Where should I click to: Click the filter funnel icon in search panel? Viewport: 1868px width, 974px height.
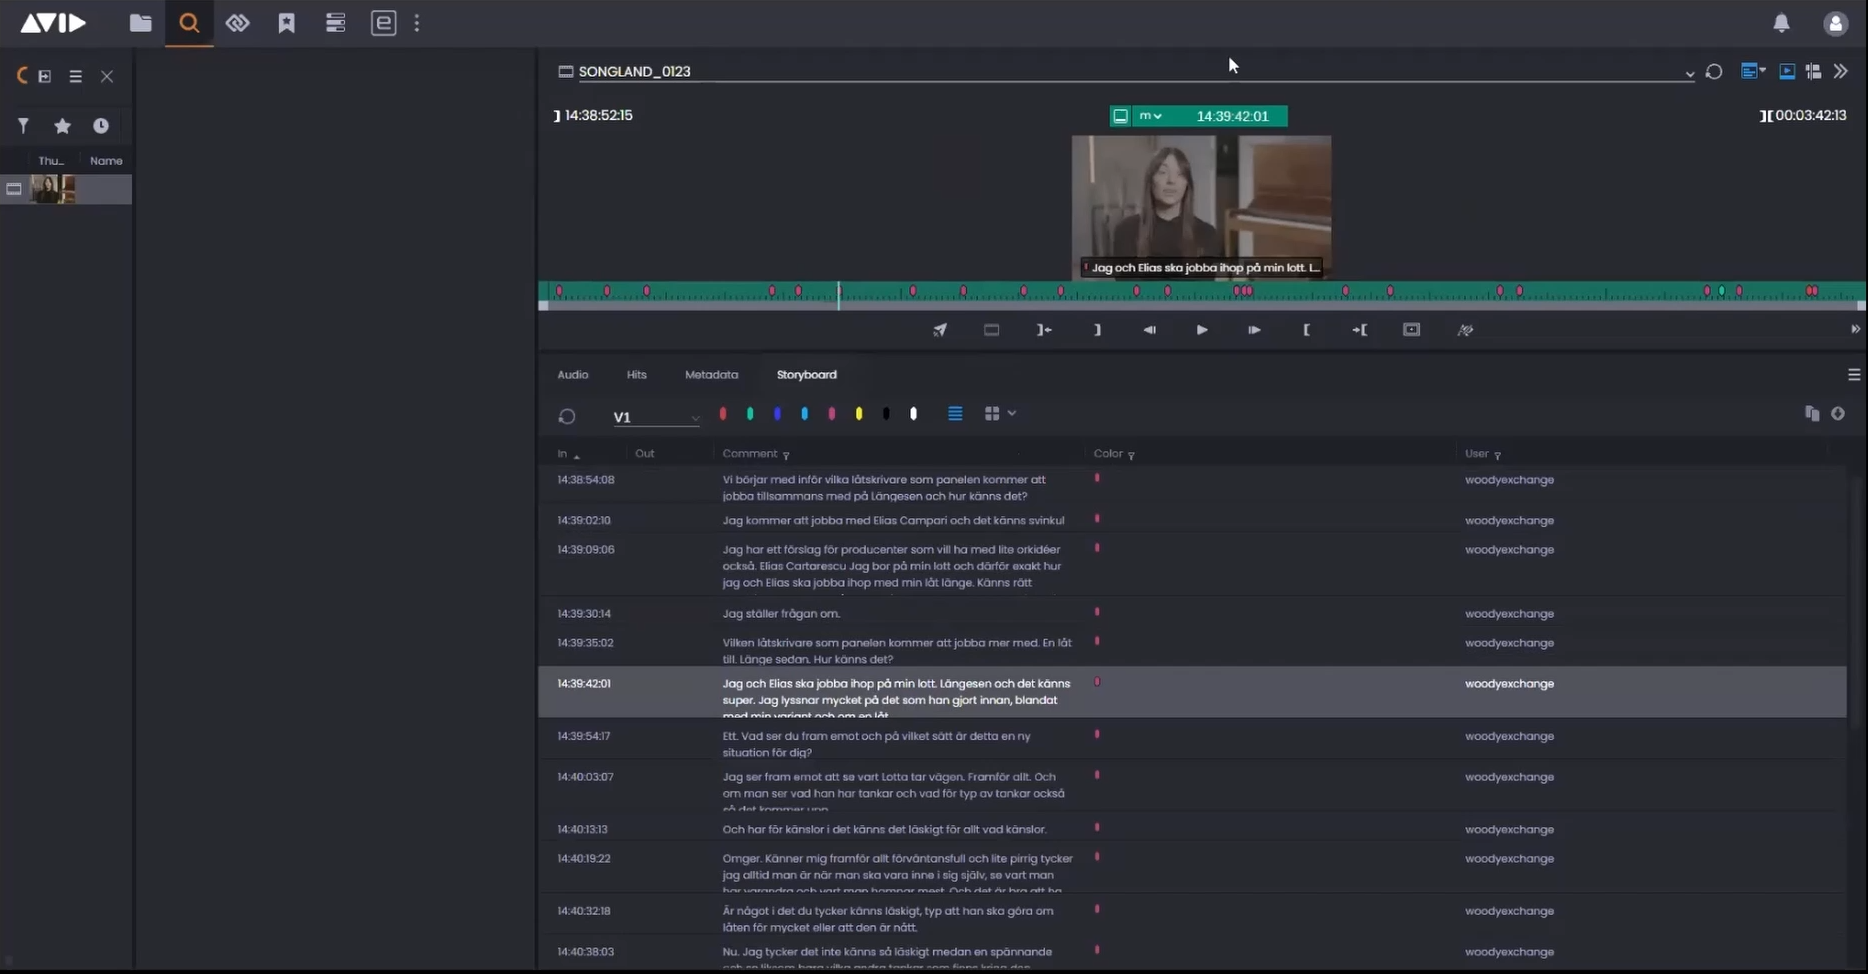(23, 126)
